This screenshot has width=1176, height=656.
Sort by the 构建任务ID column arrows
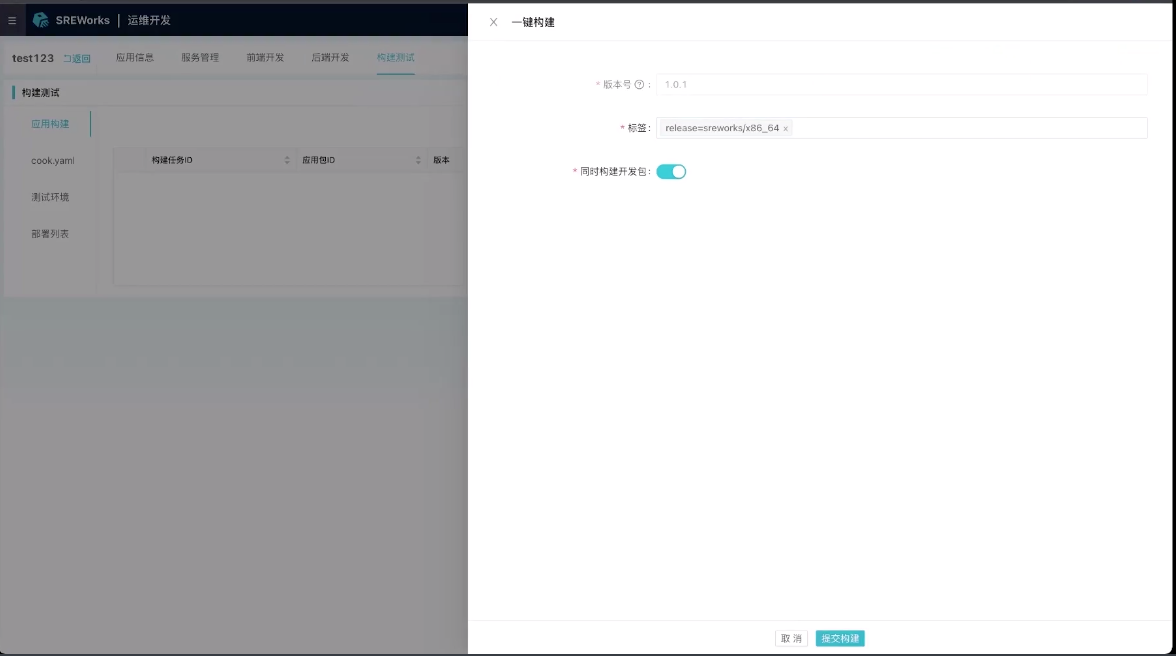287,160
